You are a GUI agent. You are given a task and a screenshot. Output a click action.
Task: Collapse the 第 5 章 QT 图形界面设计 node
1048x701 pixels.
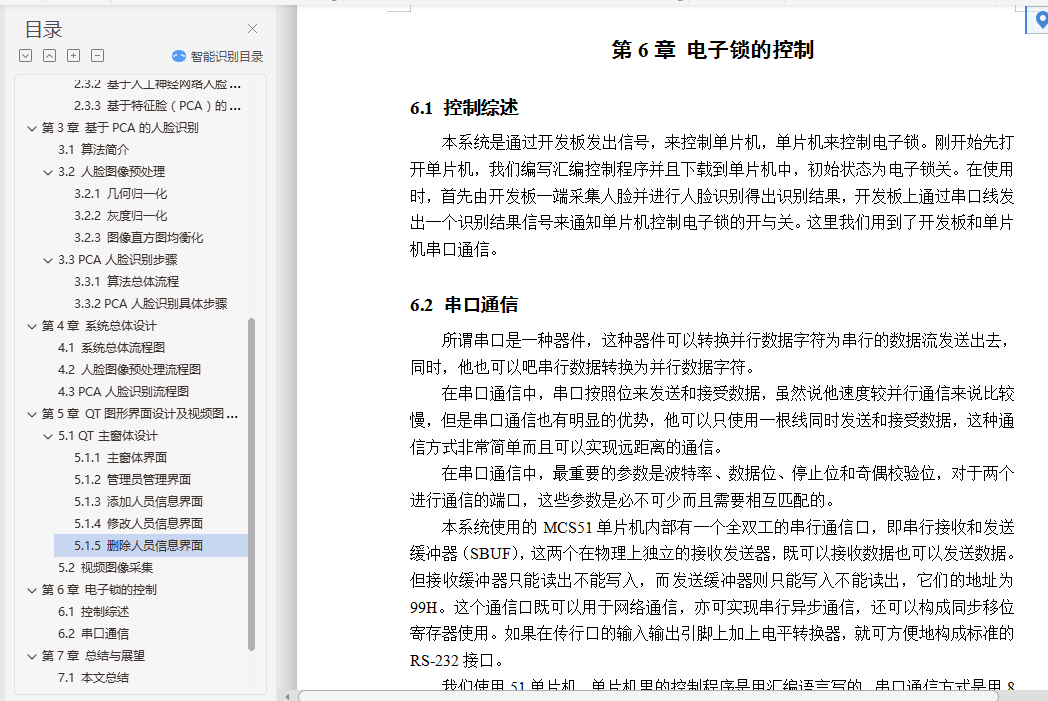click(x=31, y=414)
